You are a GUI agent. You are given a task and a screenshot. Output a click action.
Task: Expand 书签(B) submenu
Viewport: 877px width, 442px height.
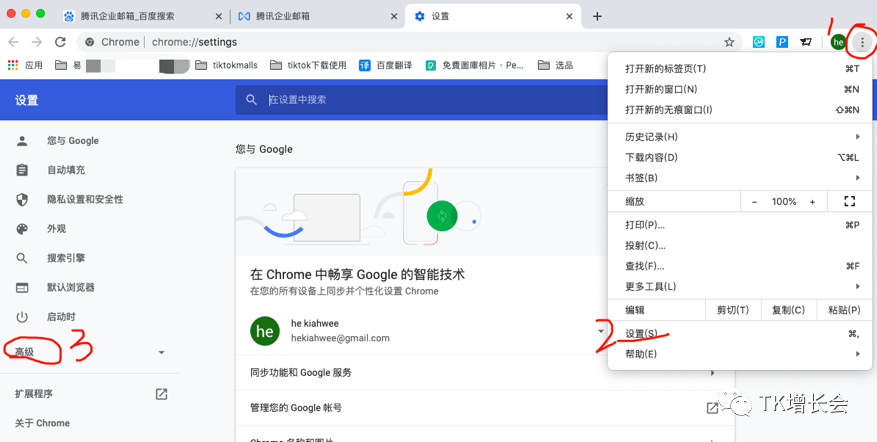857,178
